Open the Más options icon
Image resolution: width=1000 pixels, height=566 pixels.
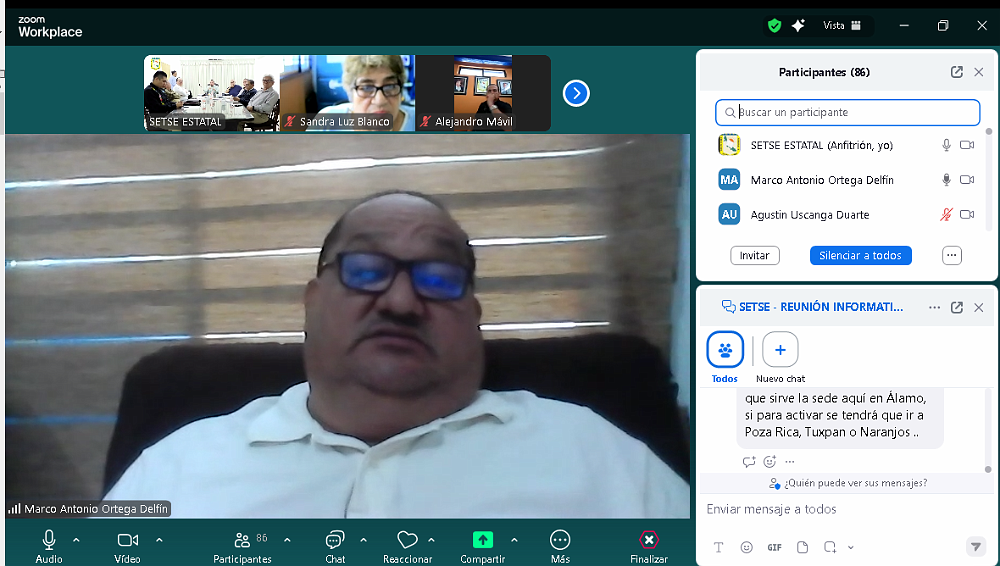pos(560,540)
